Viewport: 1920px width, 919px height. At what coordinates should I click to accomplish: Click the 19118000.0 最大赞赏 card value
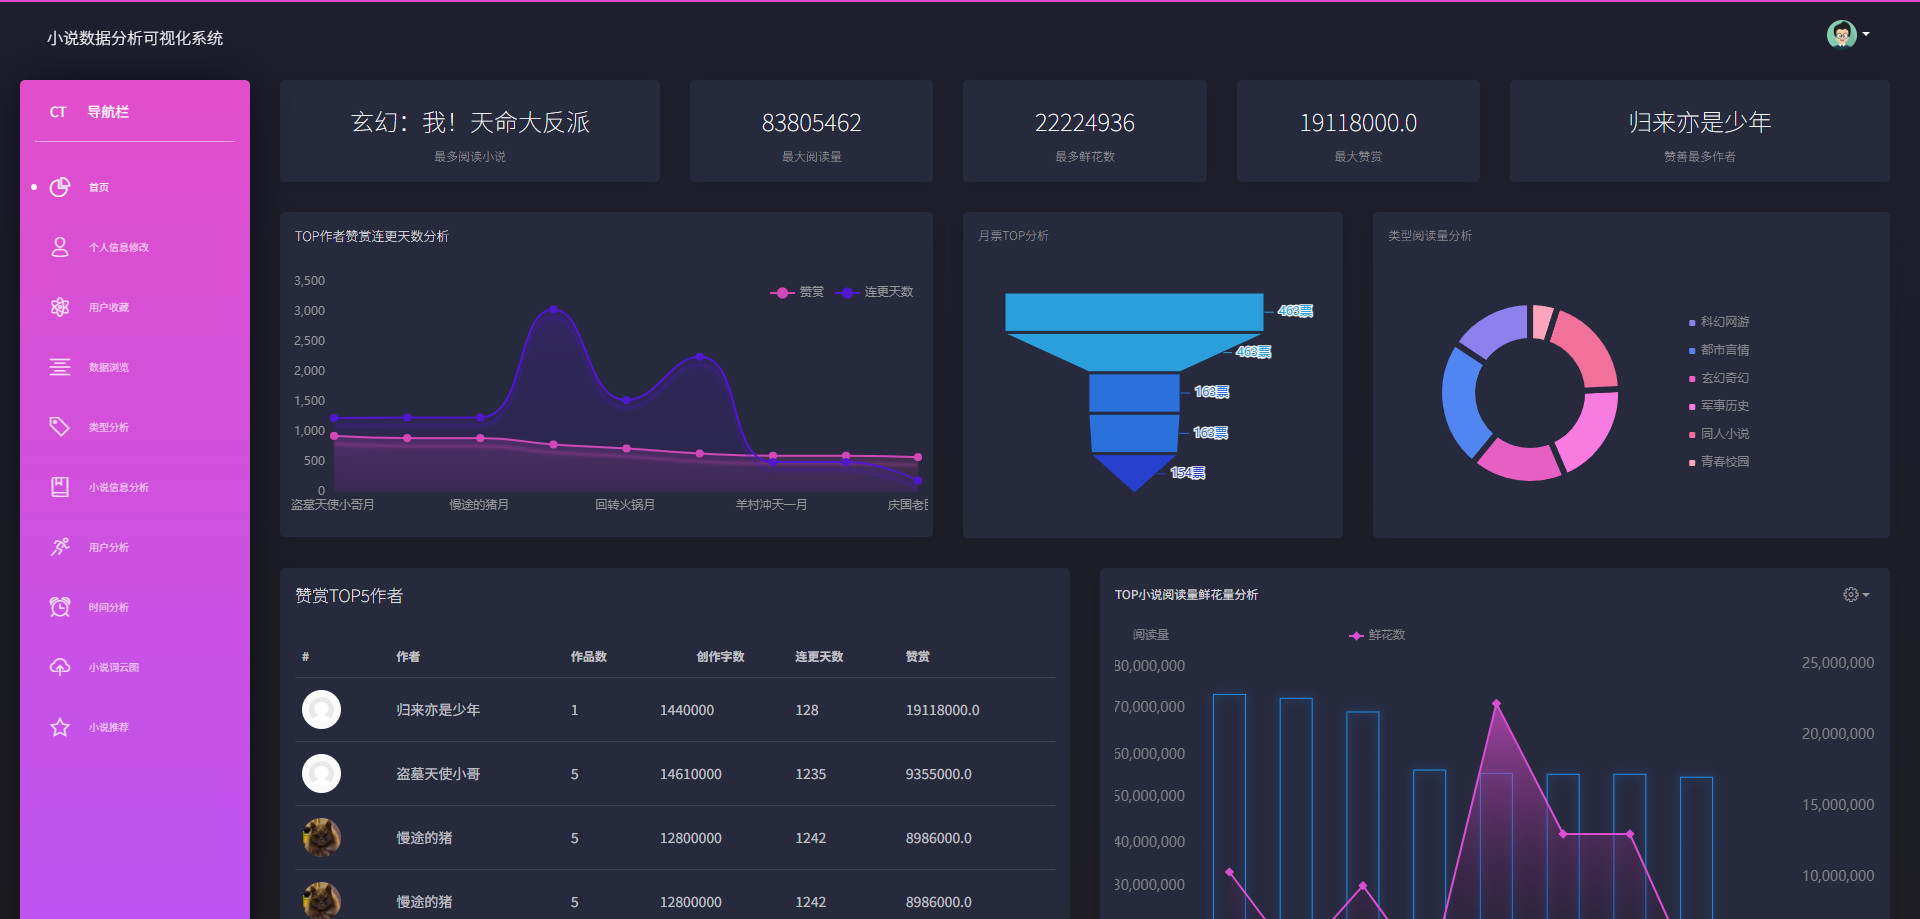click(1358, 123)
